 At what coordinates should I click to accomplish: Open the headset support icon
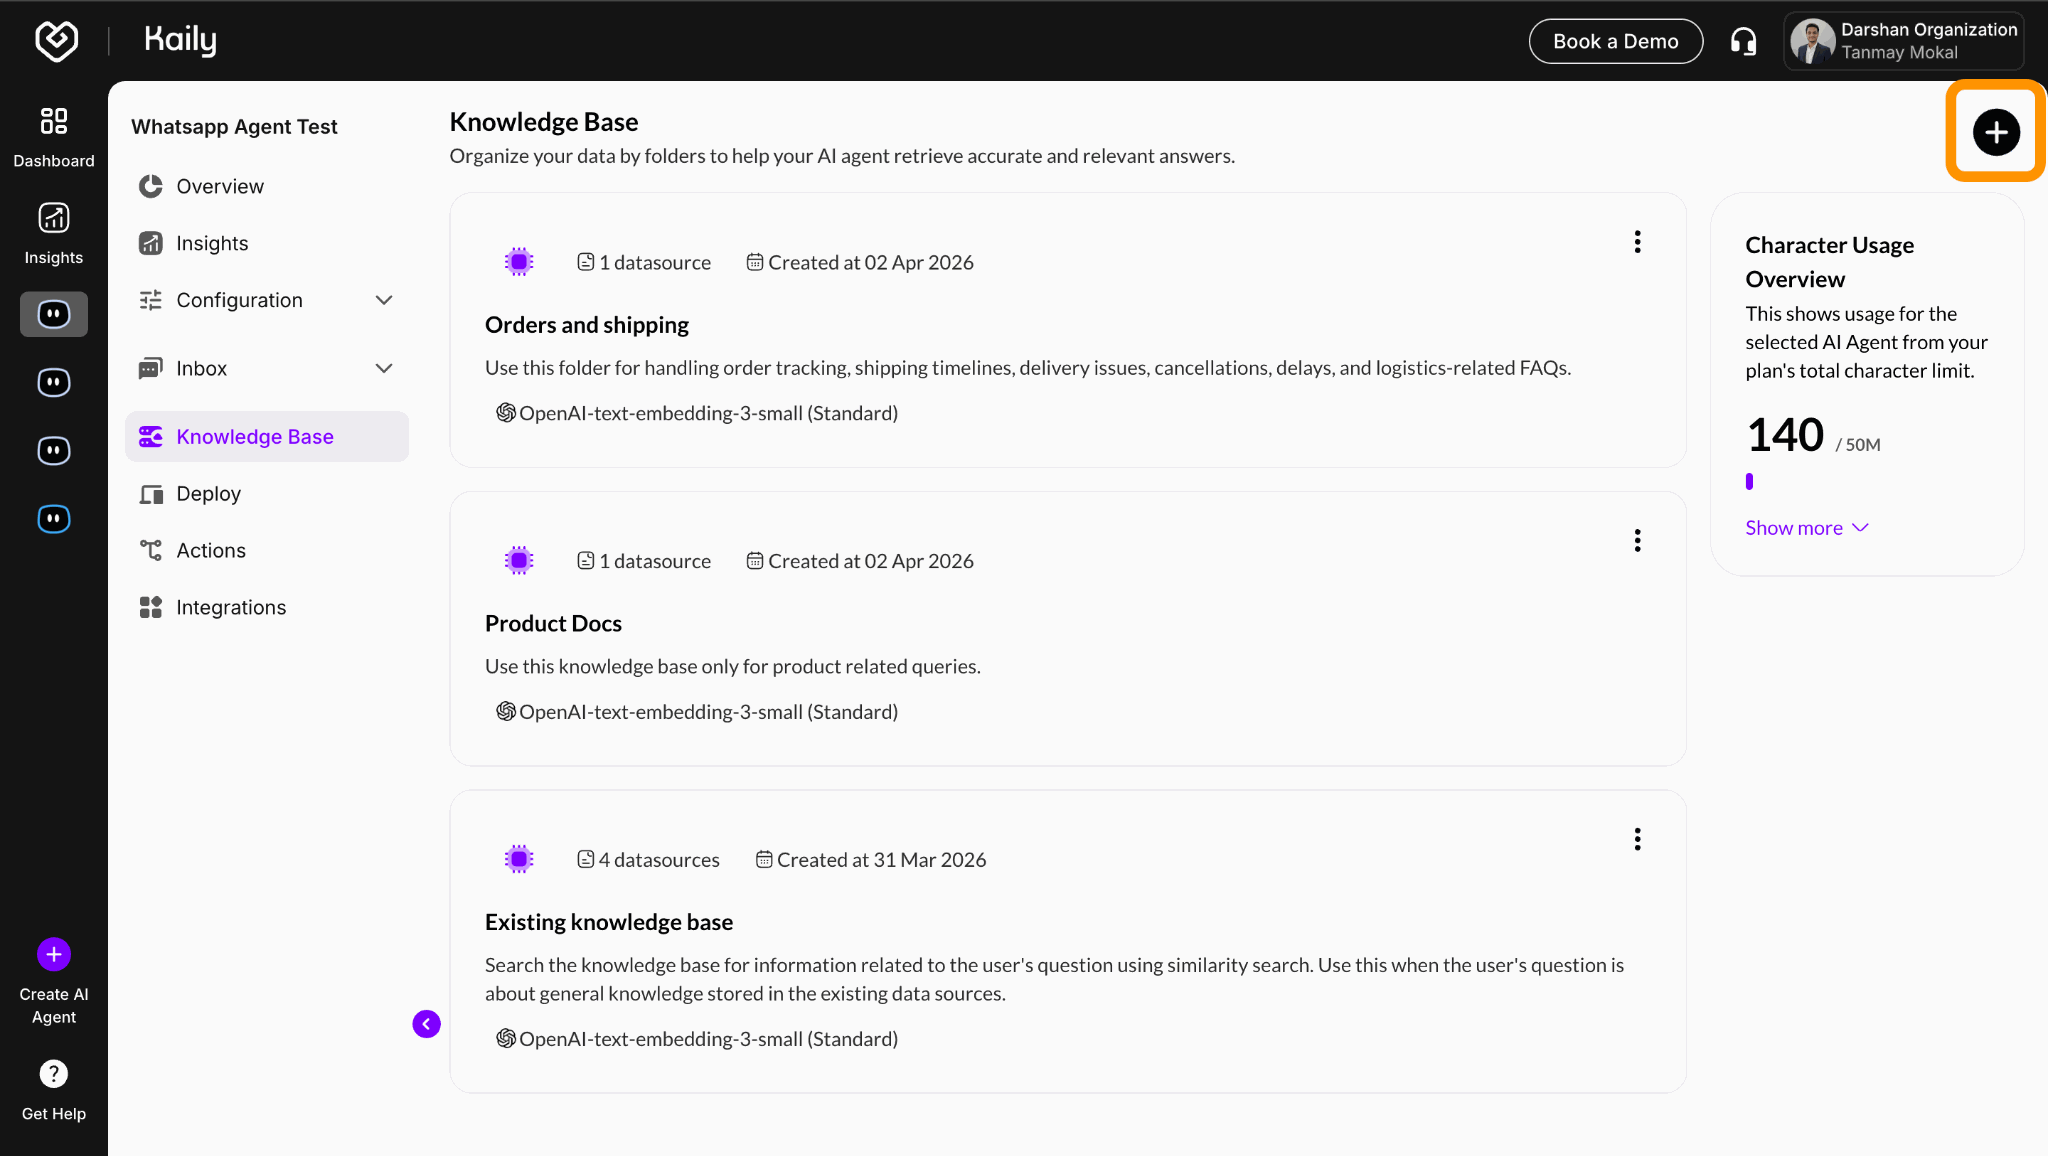1743,42
